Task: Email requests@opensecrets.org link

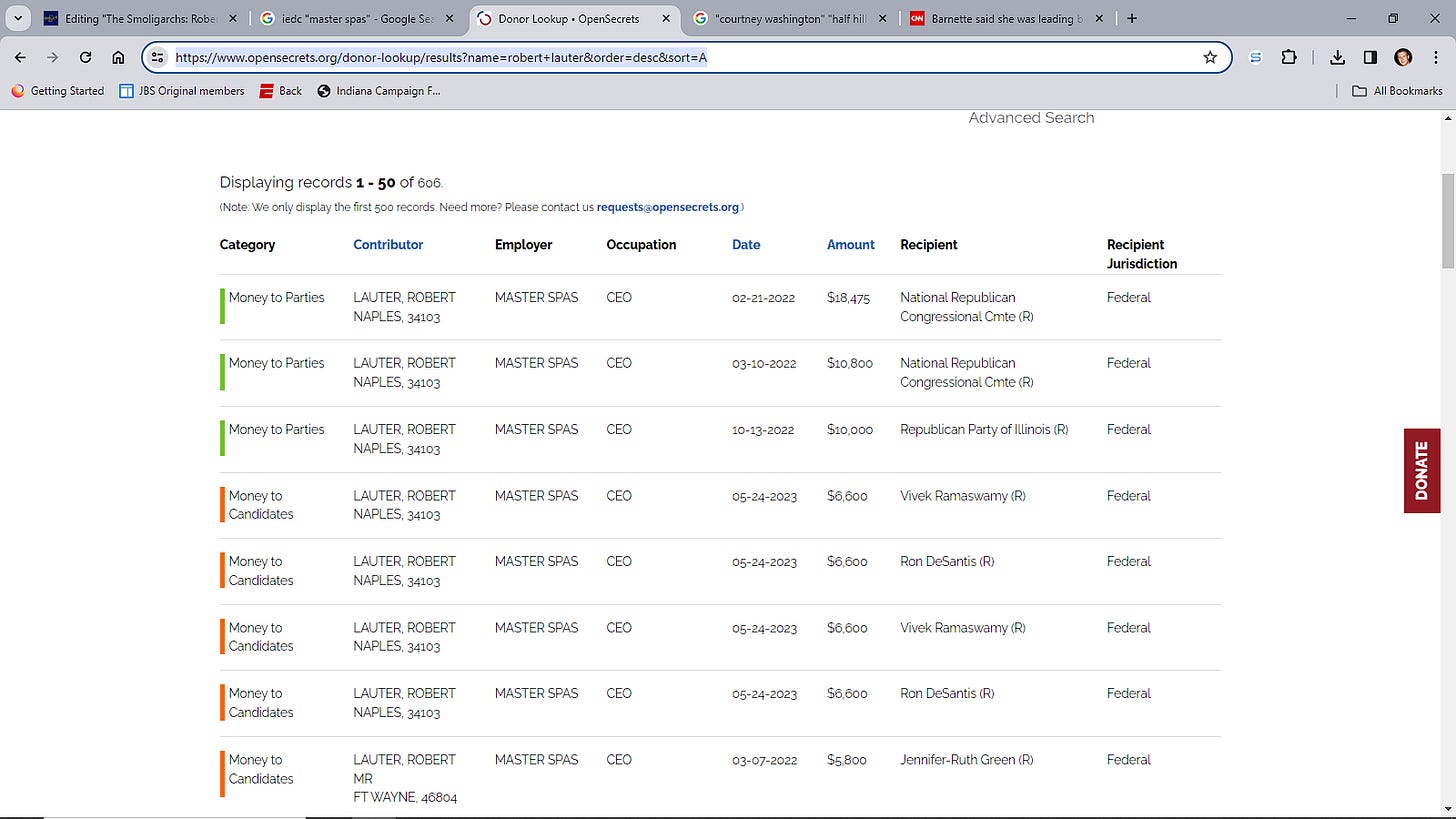Action: coord(668,207)
